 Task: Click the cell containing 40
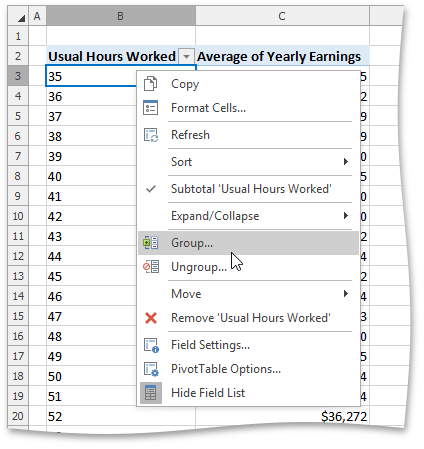[91, 176]
